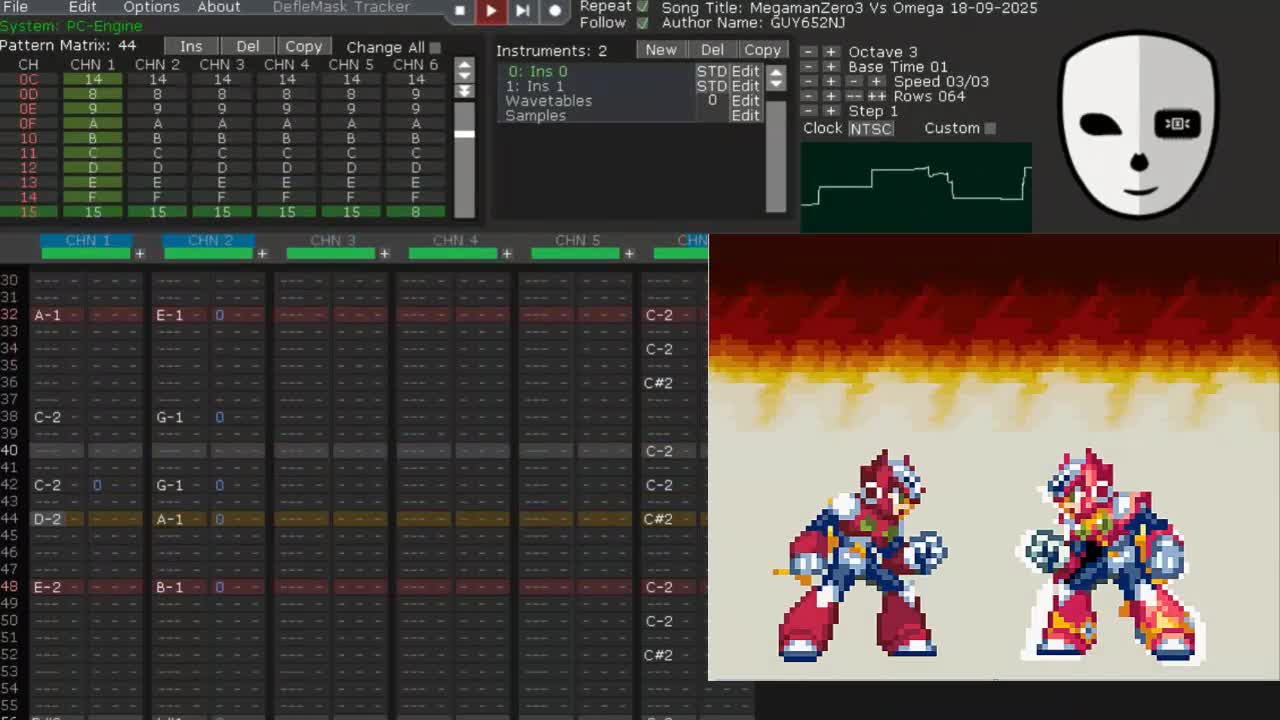This screenshot has height=720, width=1280.
Task: Click the up arrow of the instruments list scroller
Action: click(776, 70)
